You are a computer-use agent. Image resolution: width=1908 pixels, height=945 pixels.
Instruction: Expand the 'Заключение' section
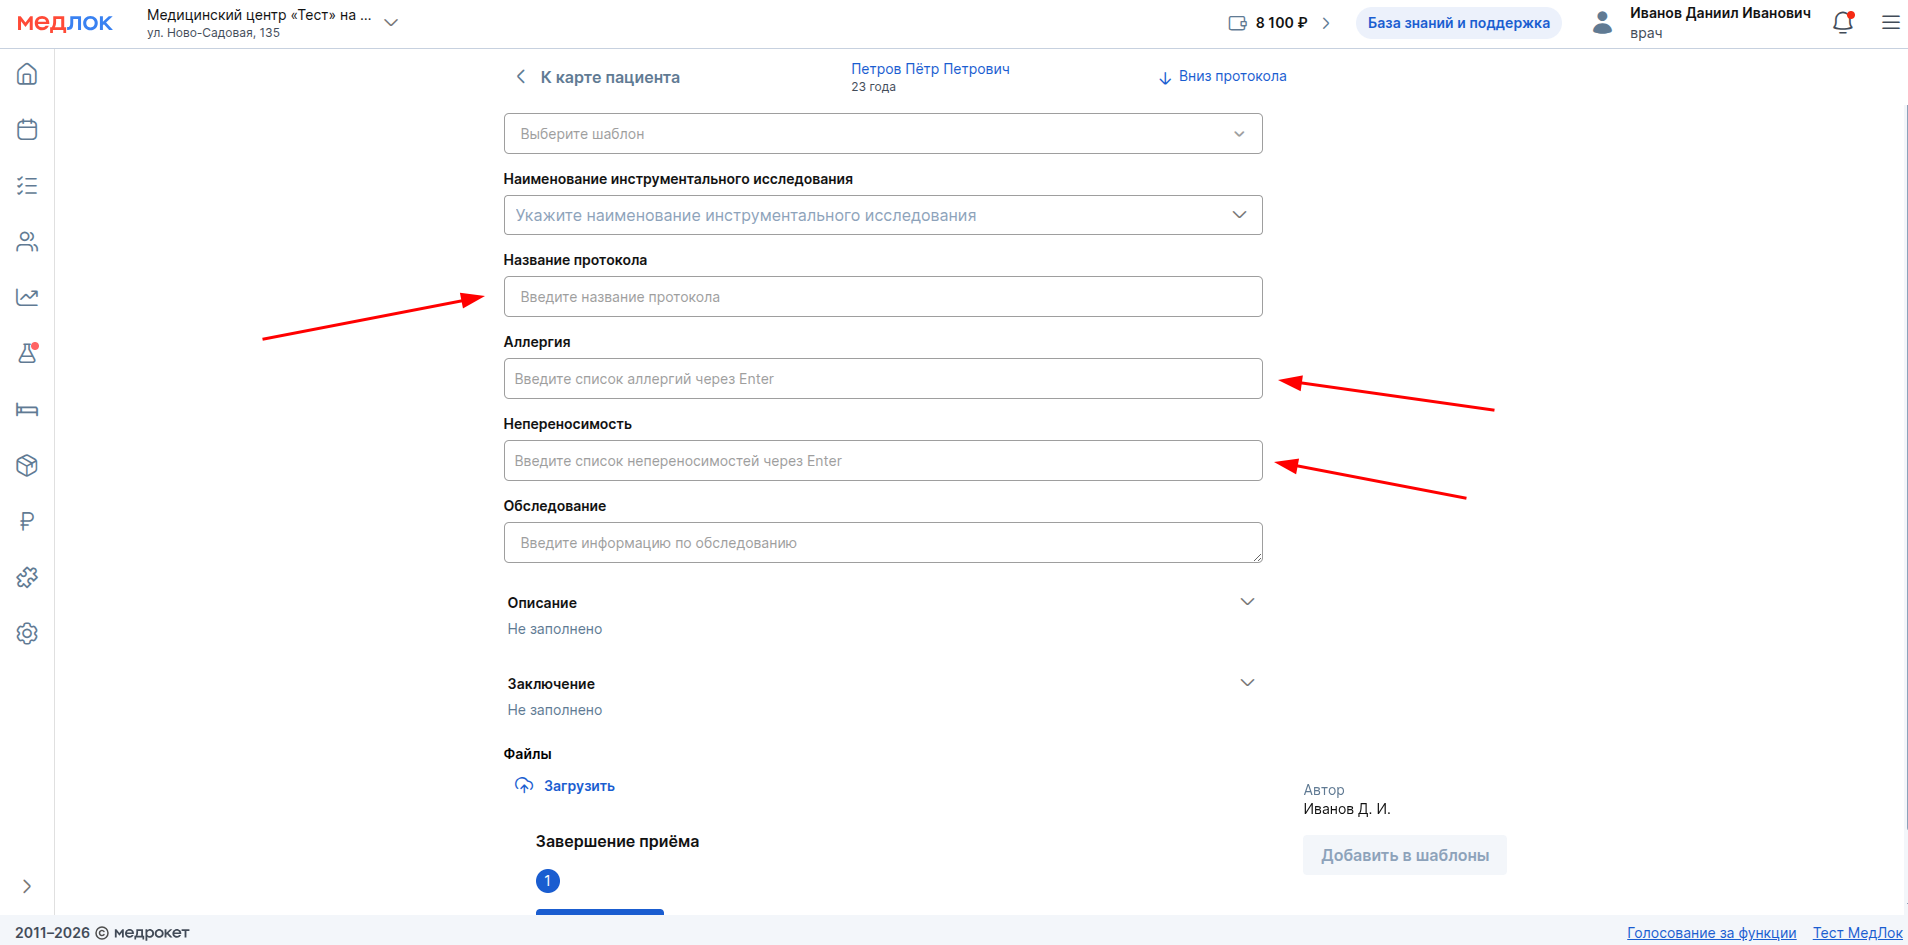pos(1247,683)
